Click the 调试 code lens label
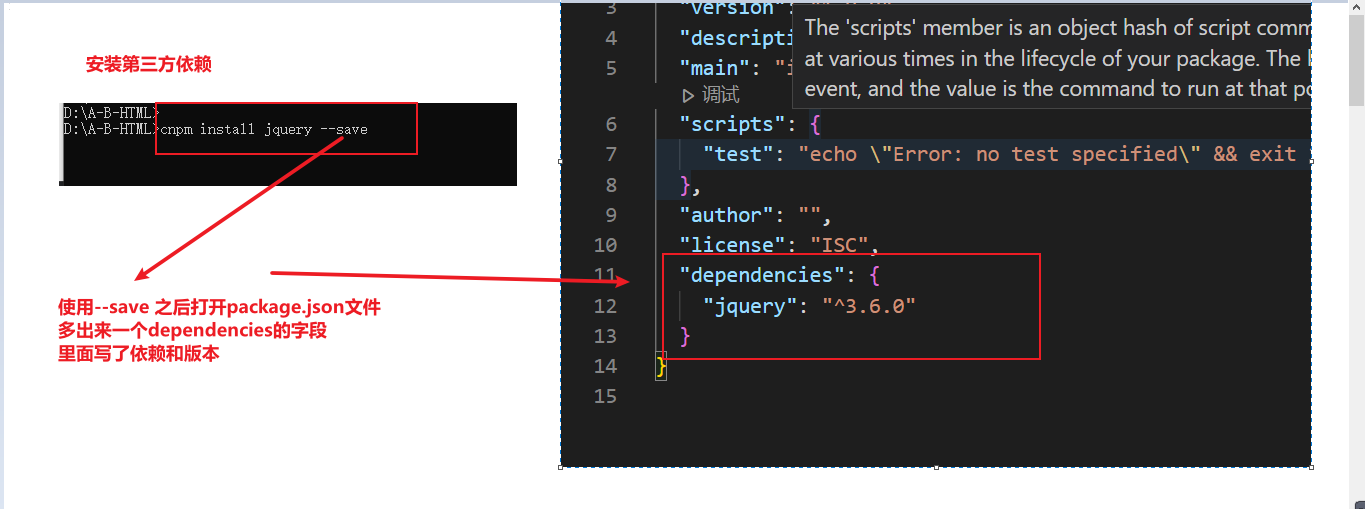This screenshot has width=1365, height=509. point(721,95)
